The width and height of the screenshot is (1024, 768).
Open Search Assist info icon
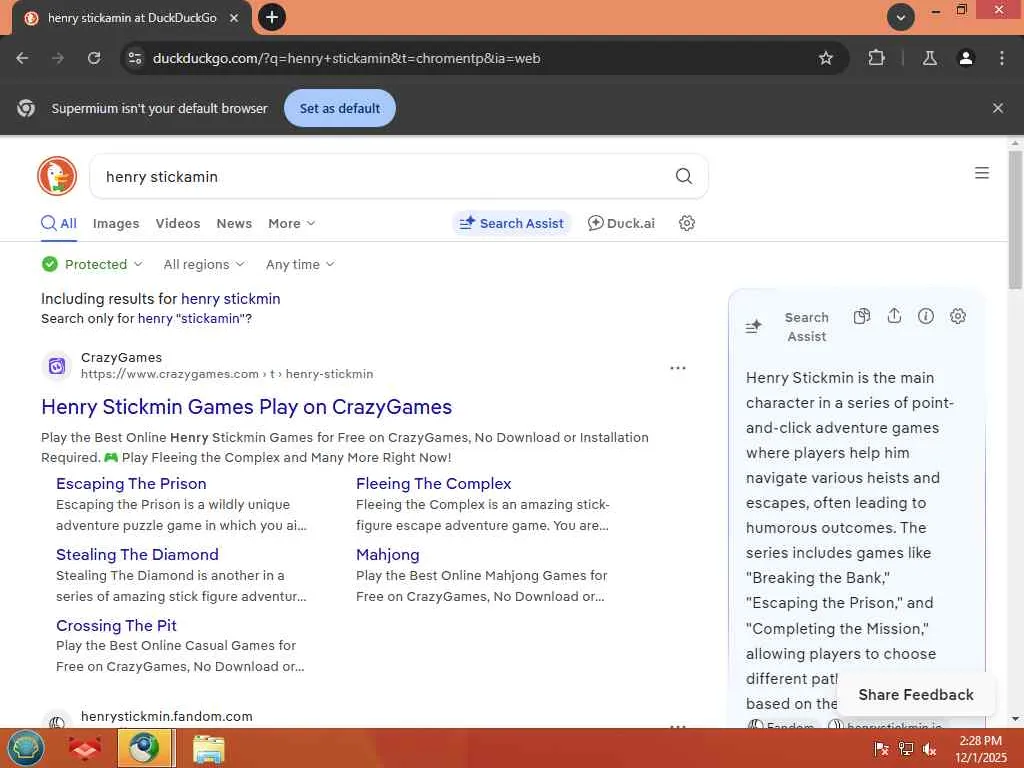coord(925,317)
